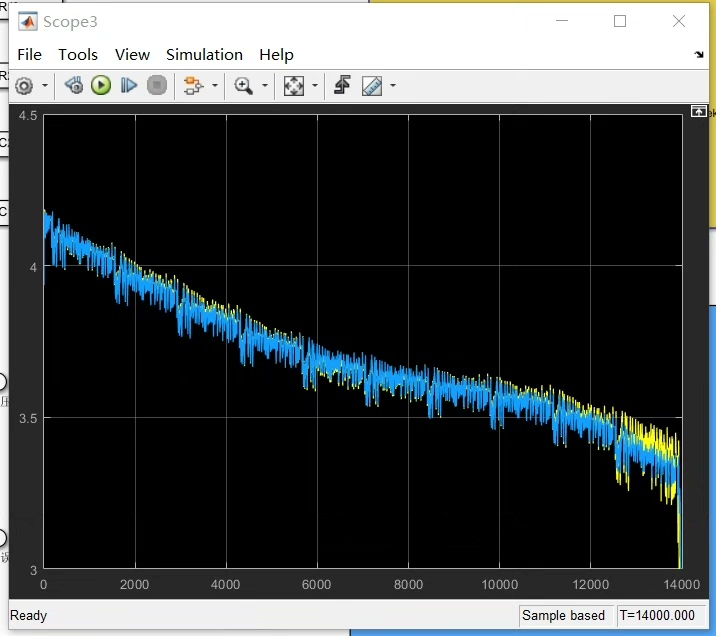The image size is (716, 636).
Task: Open the File menu
Action: [x=29, y=55]
